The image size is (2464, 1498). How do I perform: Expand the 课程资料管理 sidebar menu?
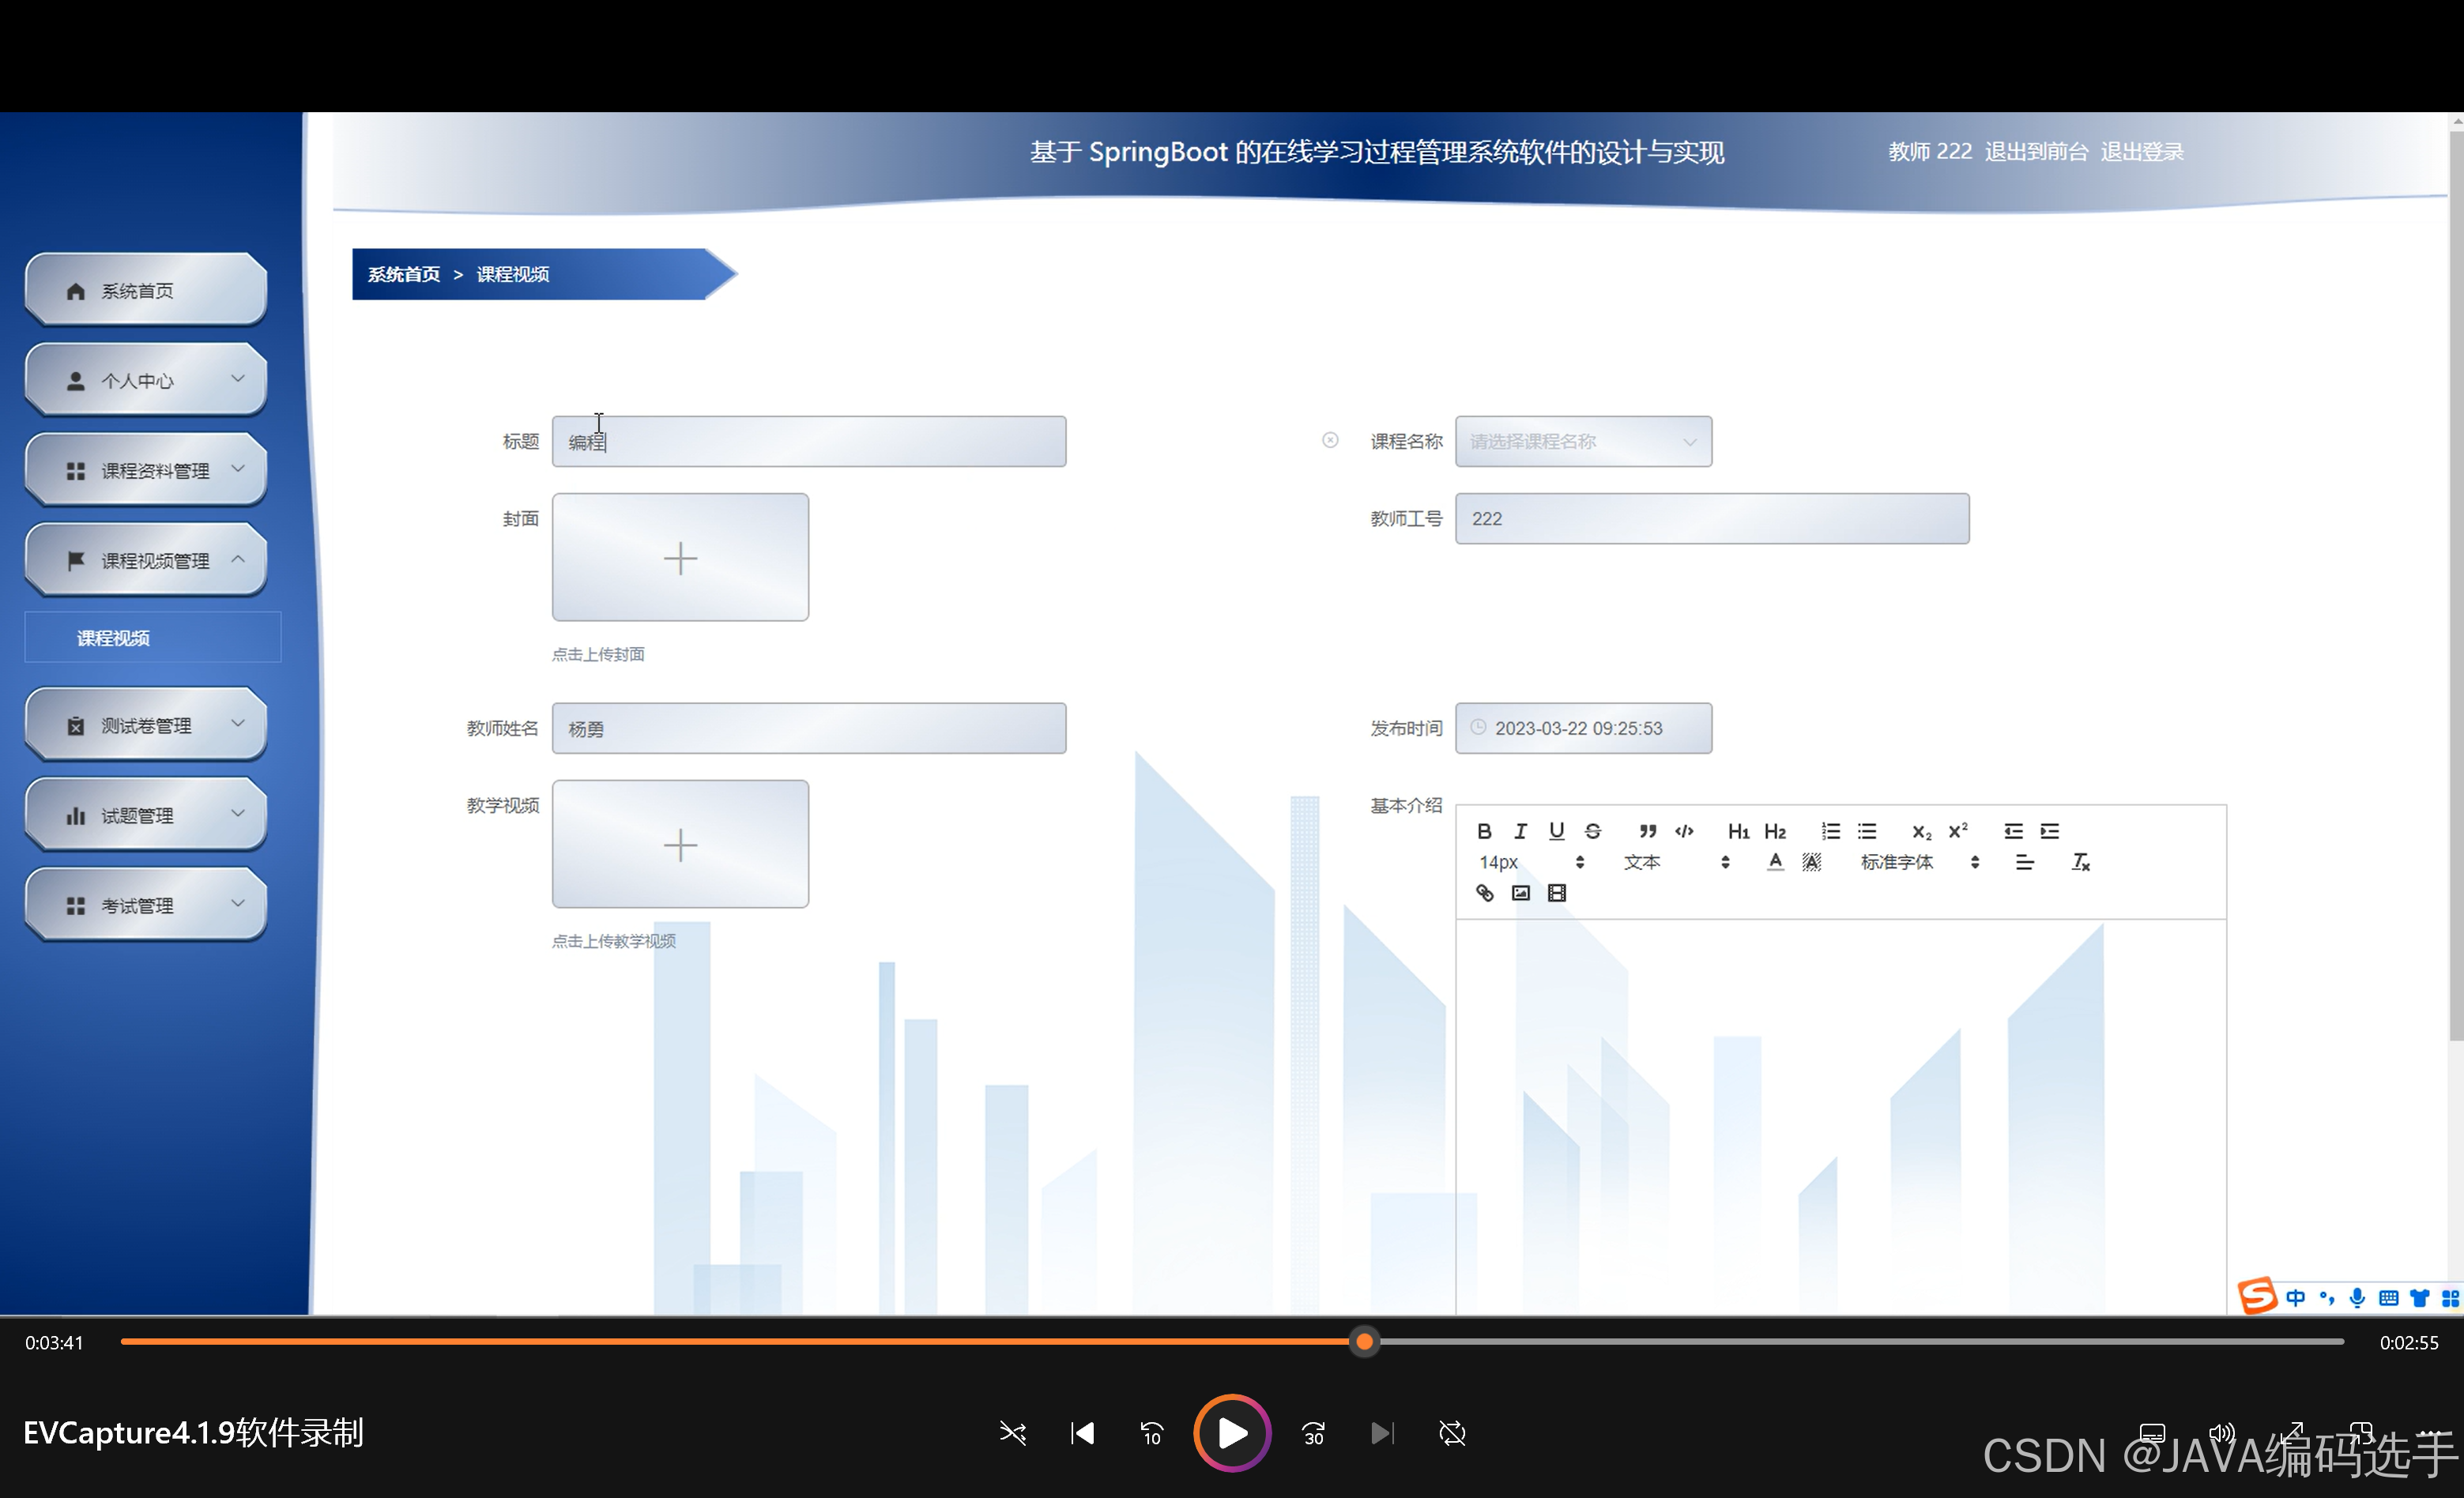(146, 470)
